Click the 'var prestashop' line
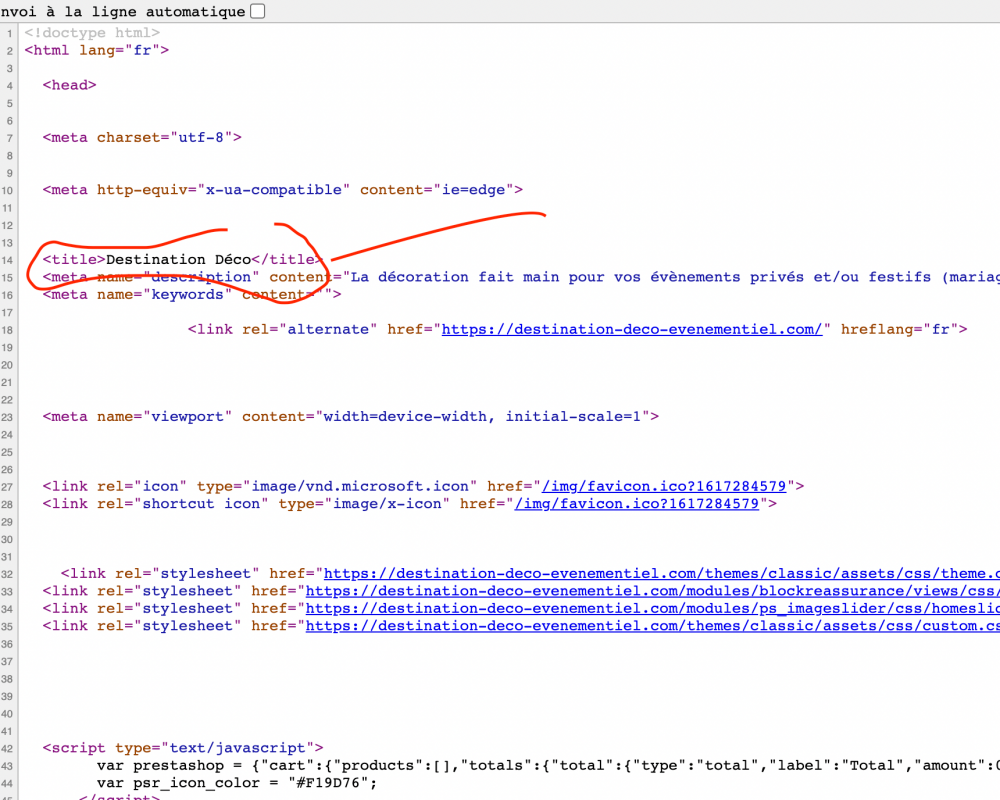The width and height of the screenshot is (1000, 800). (548, 766)
